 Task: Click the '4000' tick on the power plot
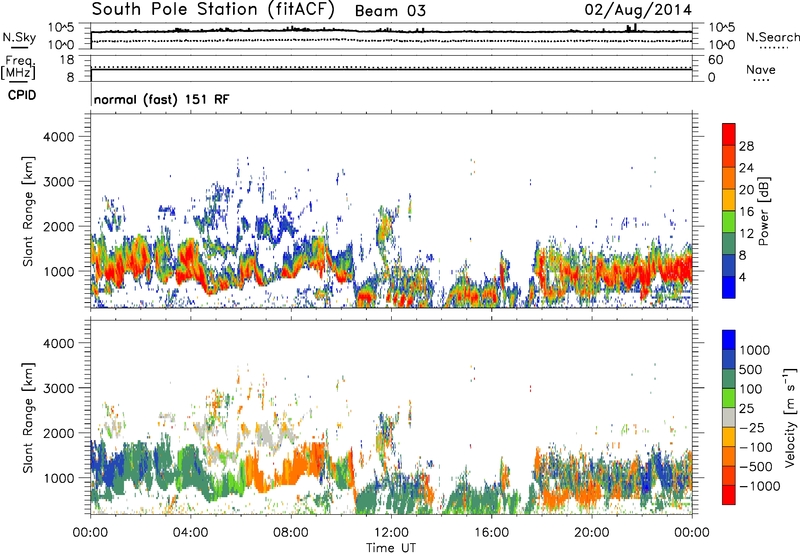pos(59,137)
